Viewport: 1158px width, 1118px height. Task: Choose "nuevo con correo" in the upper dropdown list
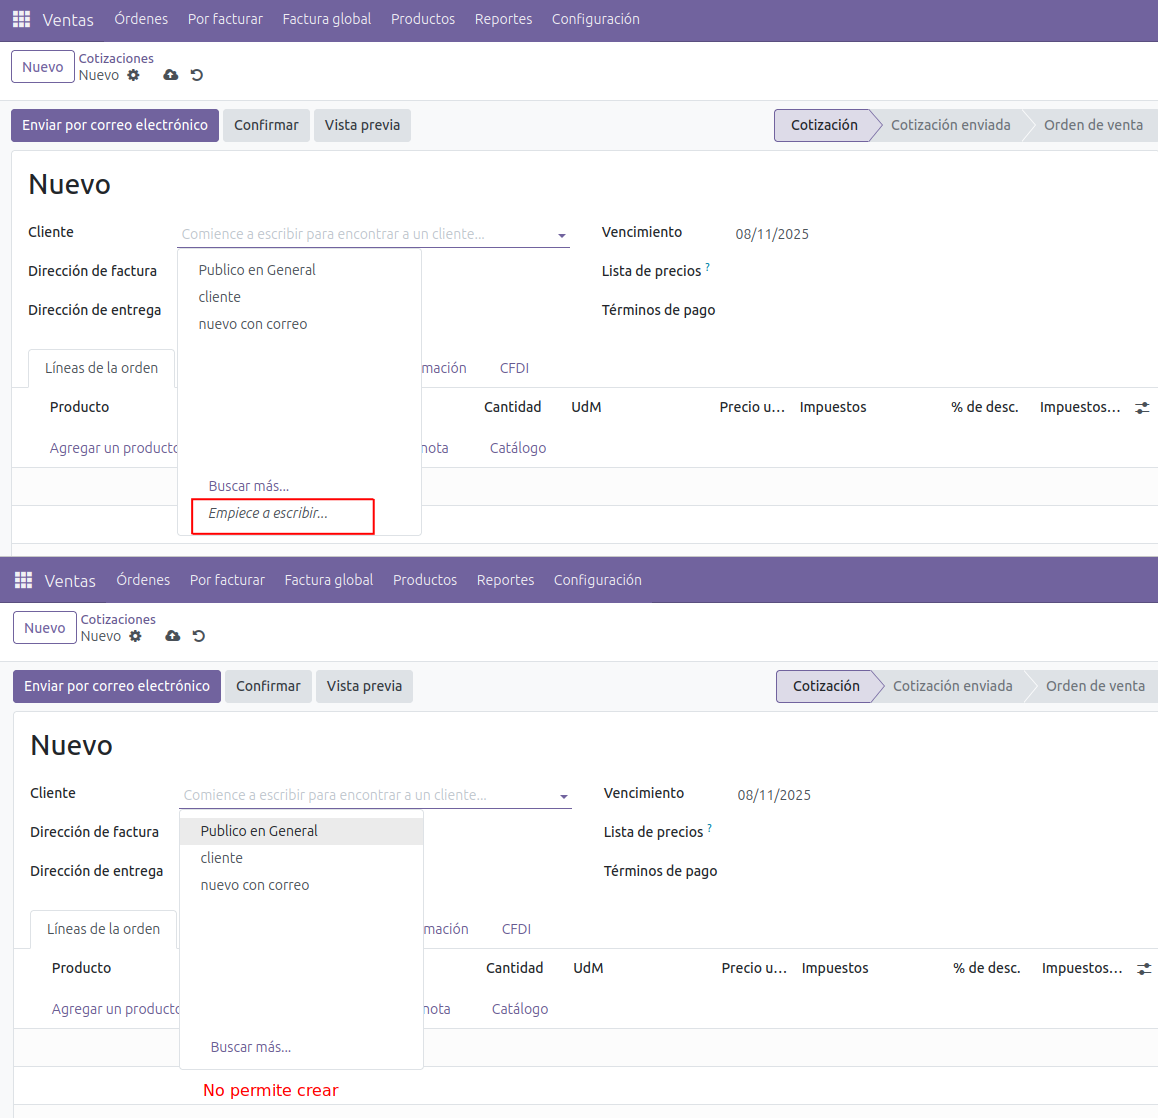point(253,324)
